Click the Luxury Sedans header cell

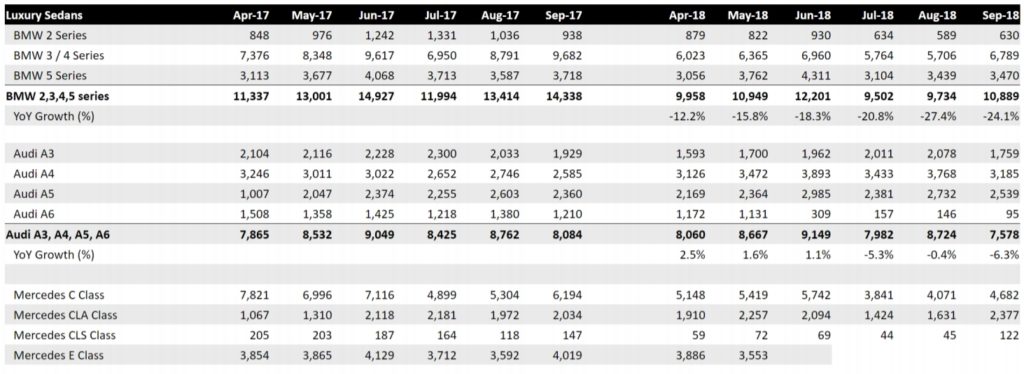coord(44,15)
